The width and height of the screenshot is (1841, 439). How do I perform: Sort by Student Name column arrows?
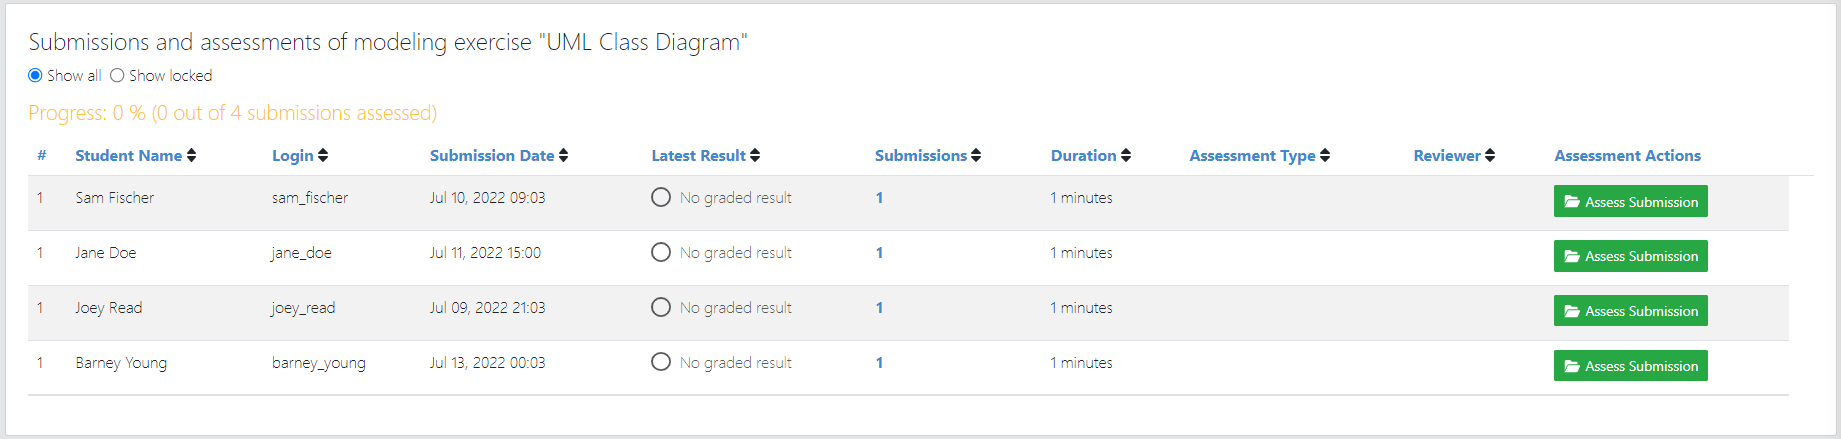[x=191, y=156]
